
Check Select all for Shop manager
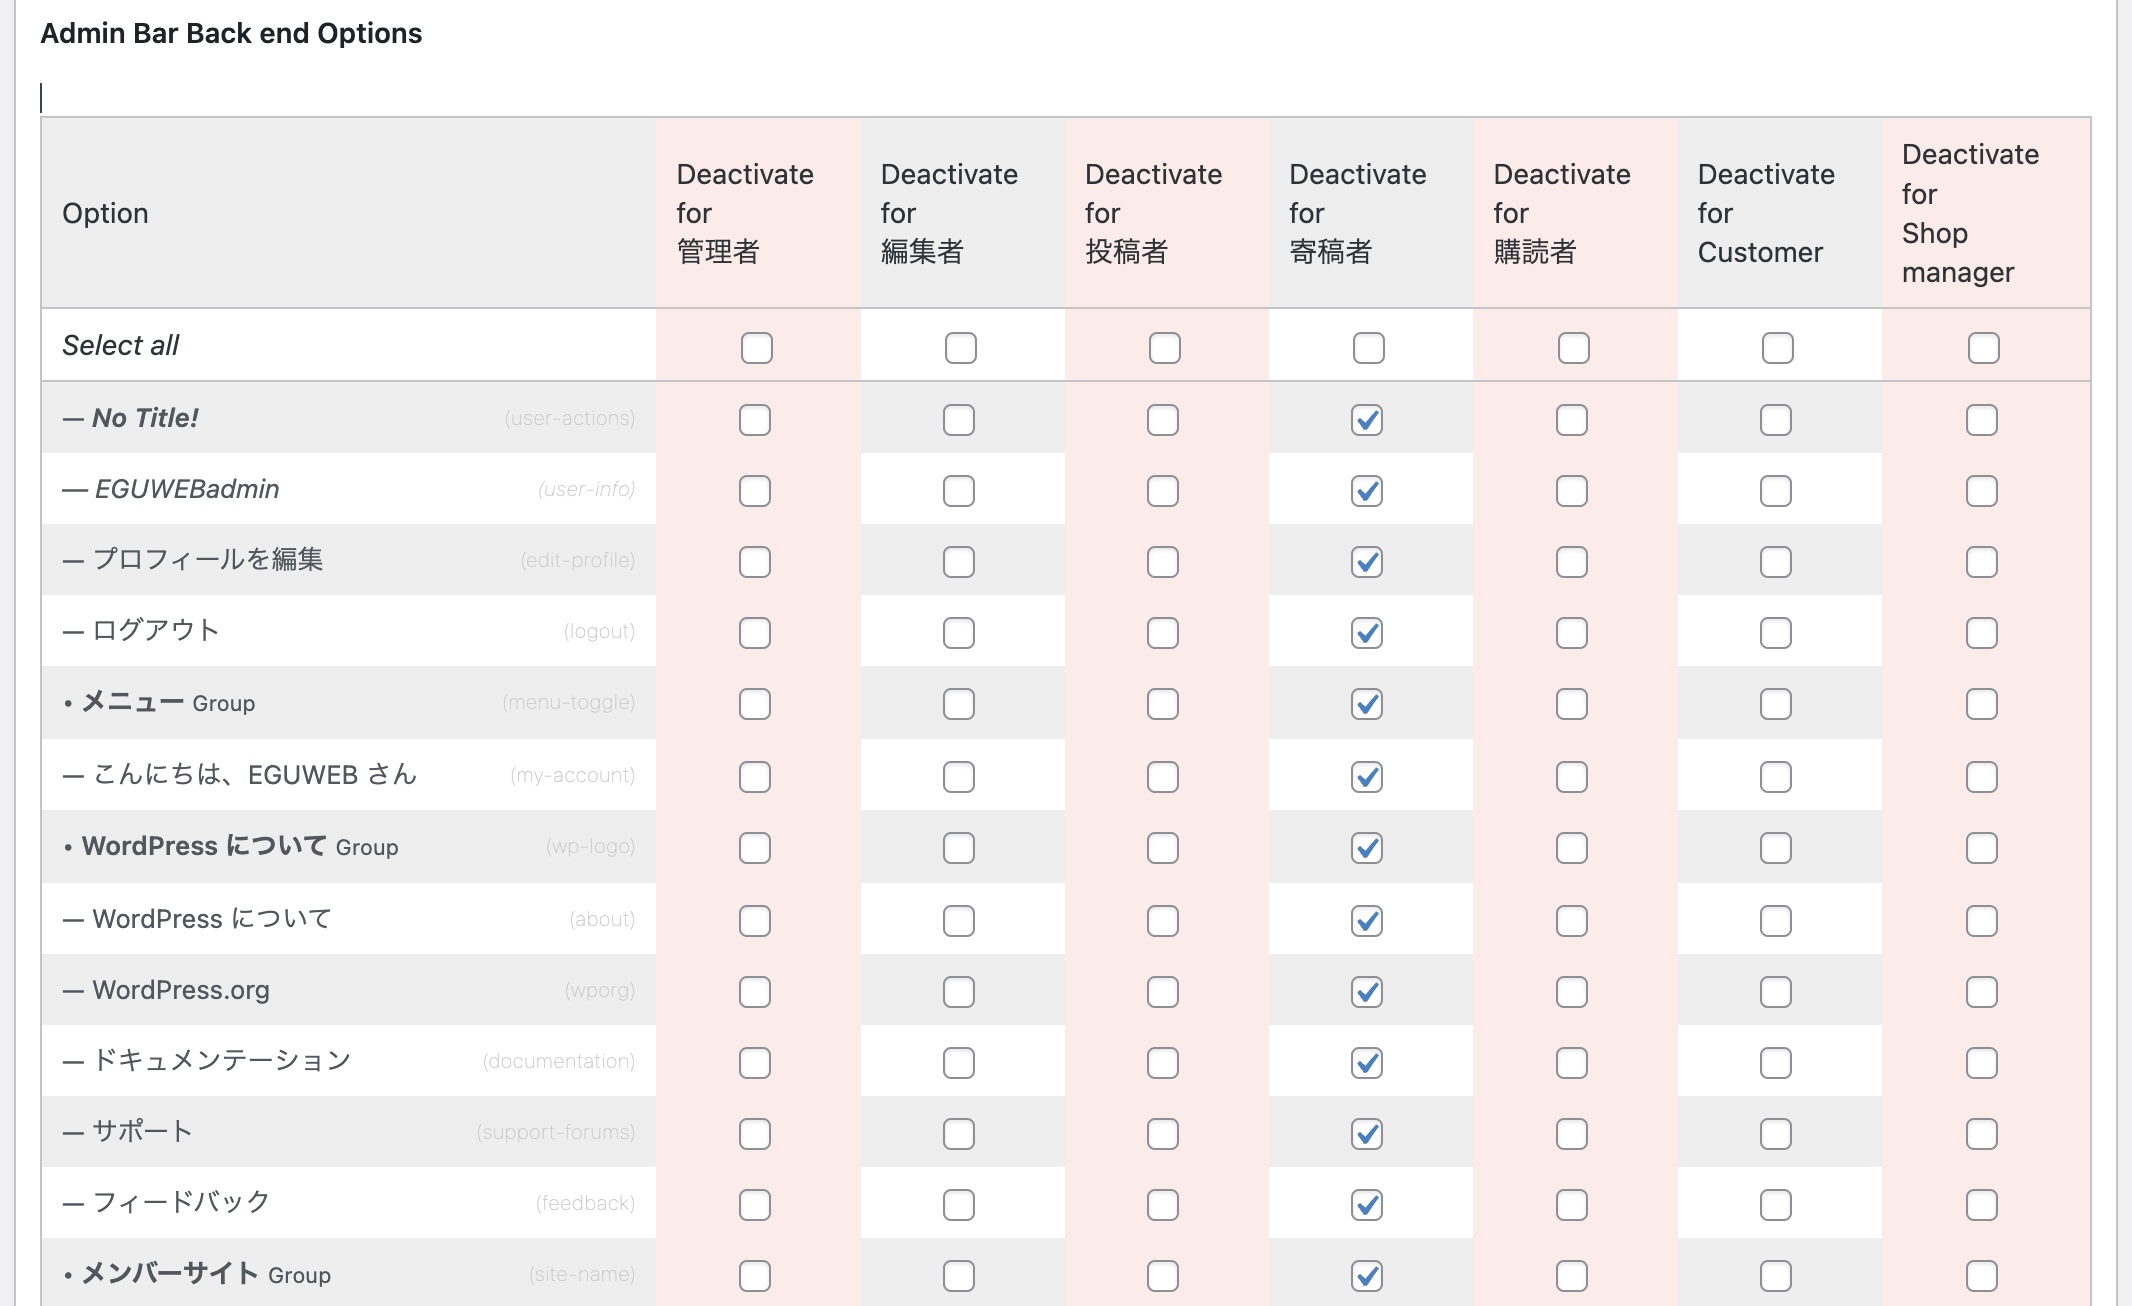pos(1983,348)
